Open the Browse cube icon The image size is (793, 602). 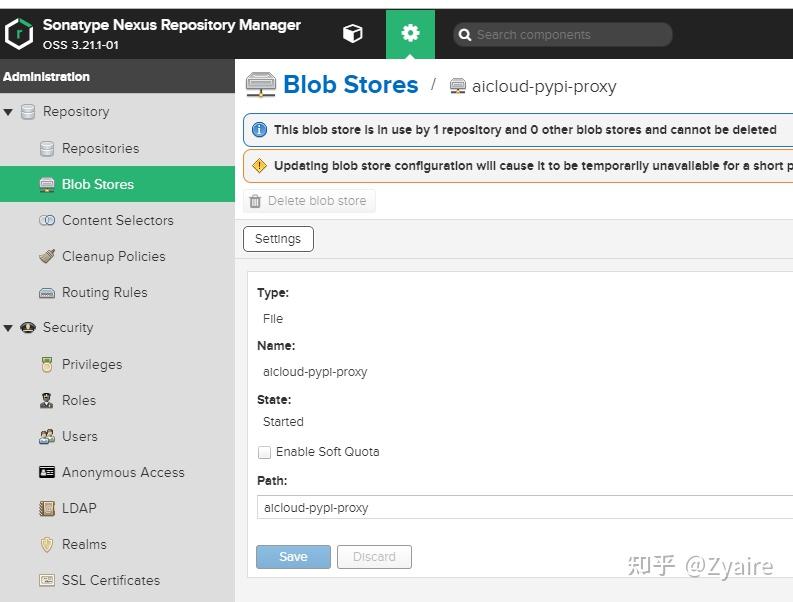(353, 33)
